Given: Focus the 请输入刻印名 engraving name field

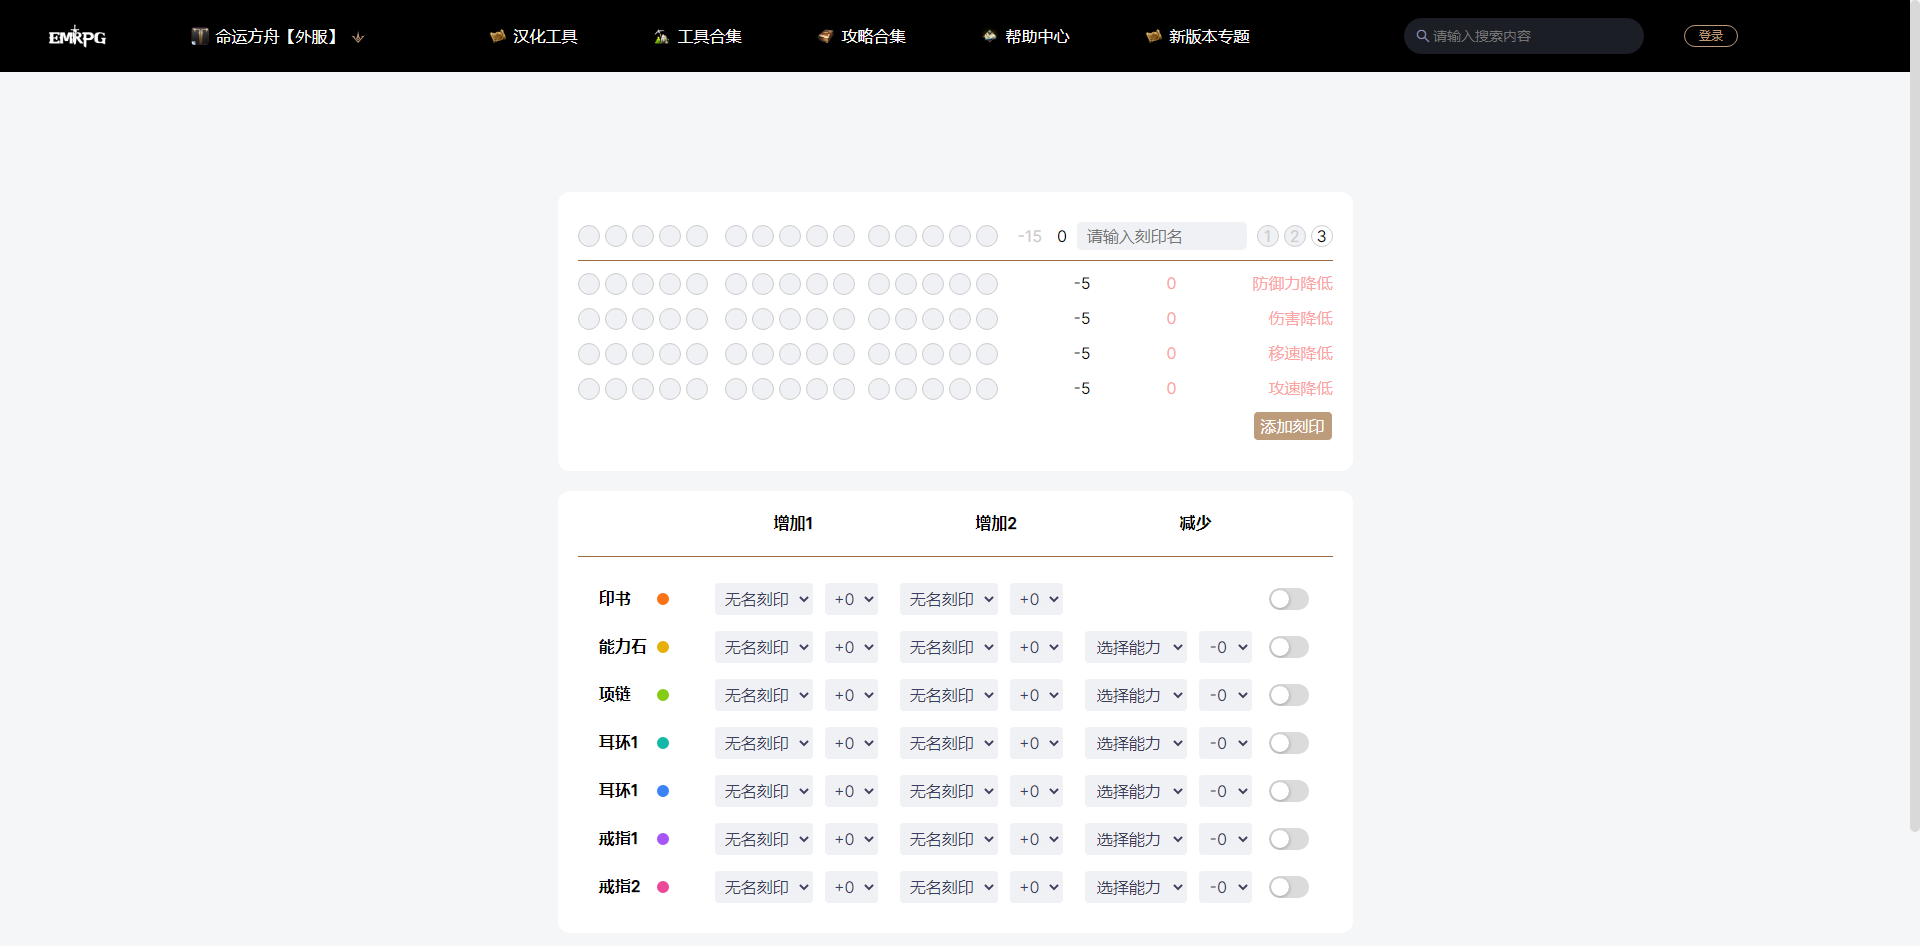Looking at the screenshot, I should (1162, 236).
